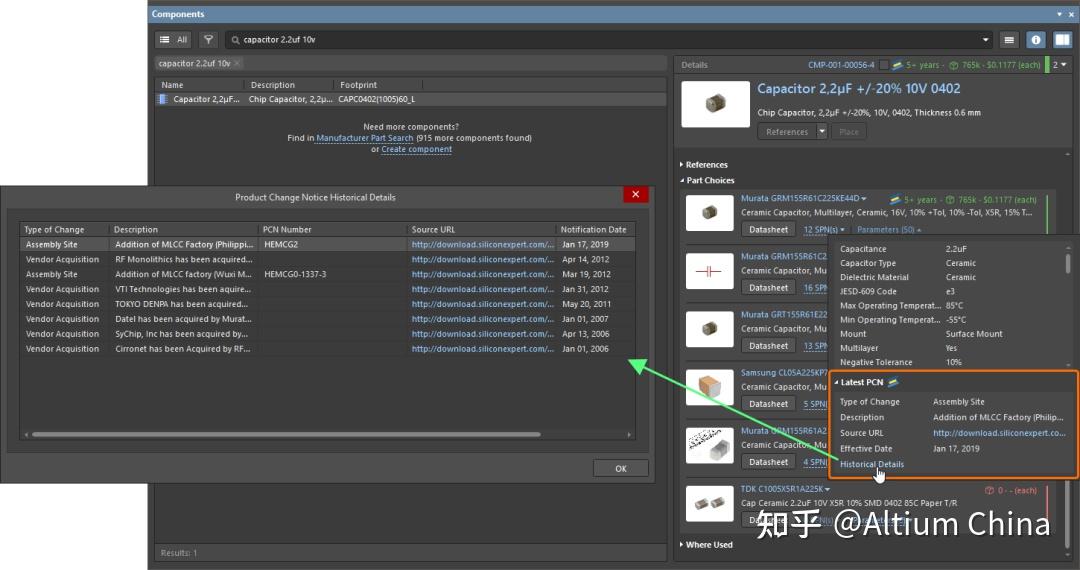
Task: Open source URL for the TOKYO DENPA row
Action: 483,304
